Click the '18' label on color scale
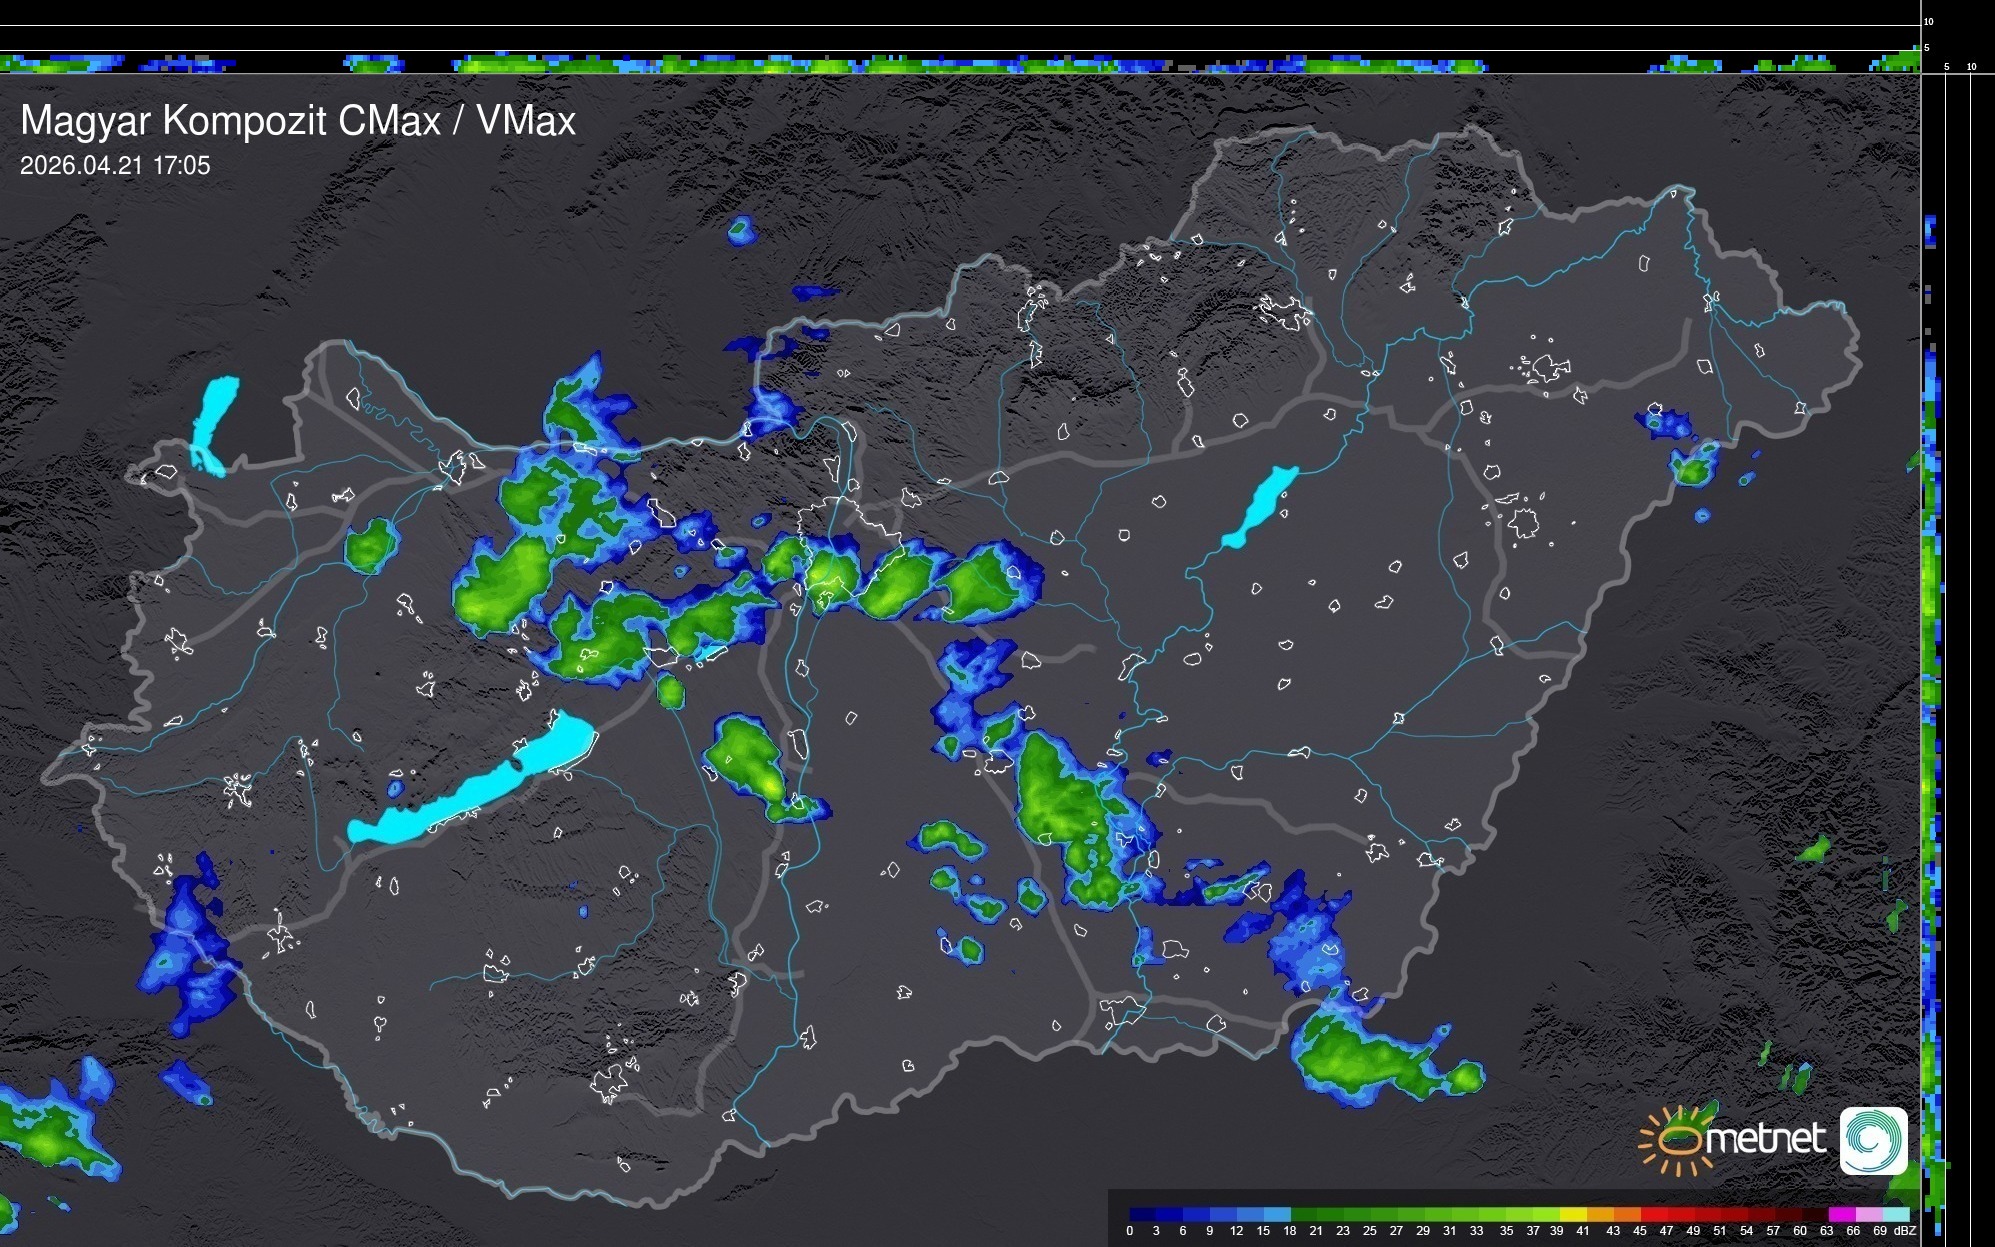The height and width of the screenshot is (1247, 1995). click(1289, 1231)
